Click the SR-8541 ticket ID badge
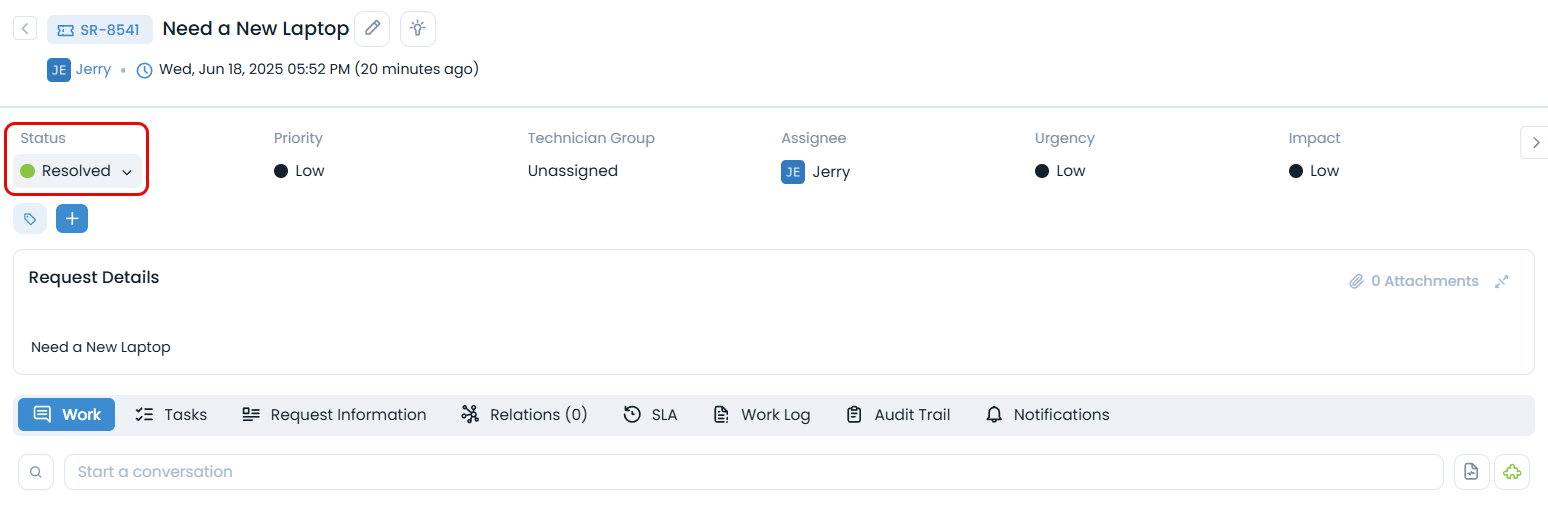 pyautogui.click(x=100, y=30)
